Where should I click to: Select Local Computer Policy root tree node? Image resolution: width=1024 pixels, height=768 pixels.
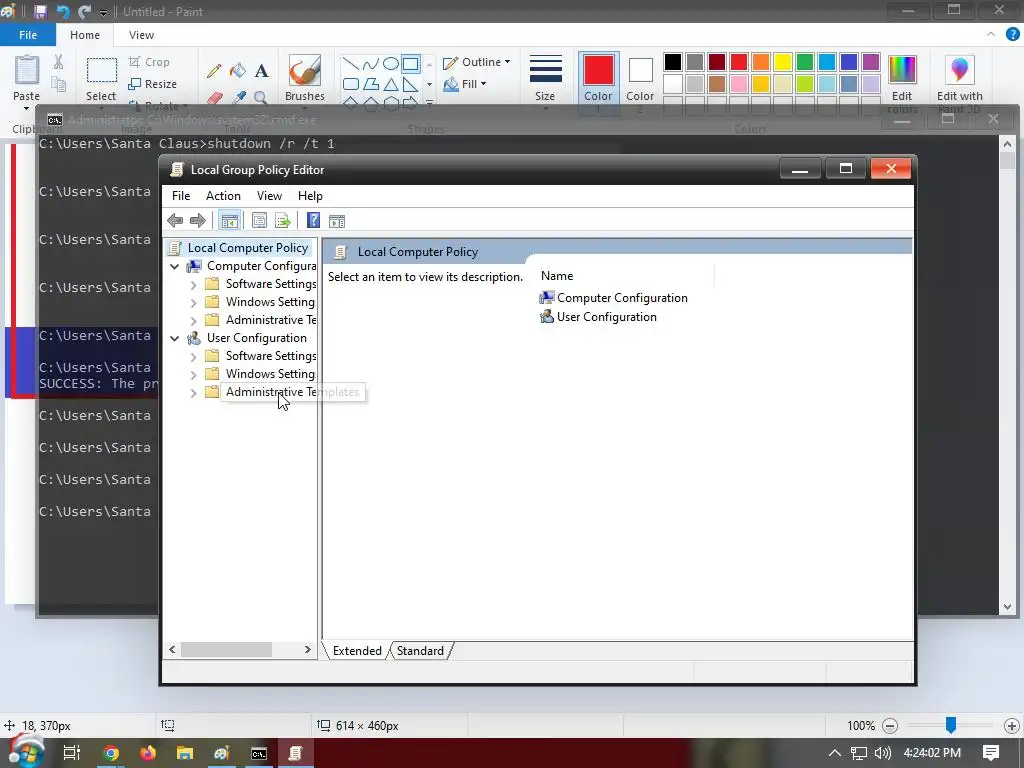click(x=248, y=248)
